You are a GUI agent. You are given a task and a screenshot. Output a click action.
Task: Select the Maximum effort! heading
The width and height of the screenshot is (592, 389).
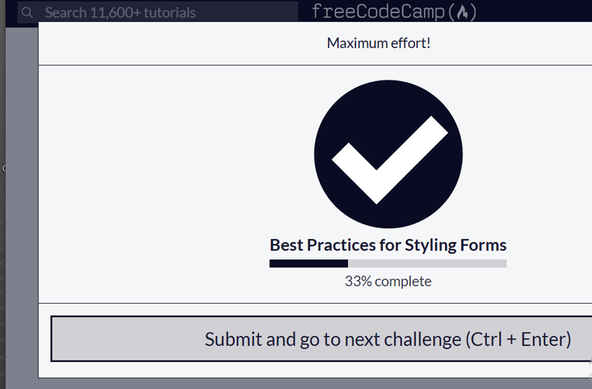click(378, 43)
